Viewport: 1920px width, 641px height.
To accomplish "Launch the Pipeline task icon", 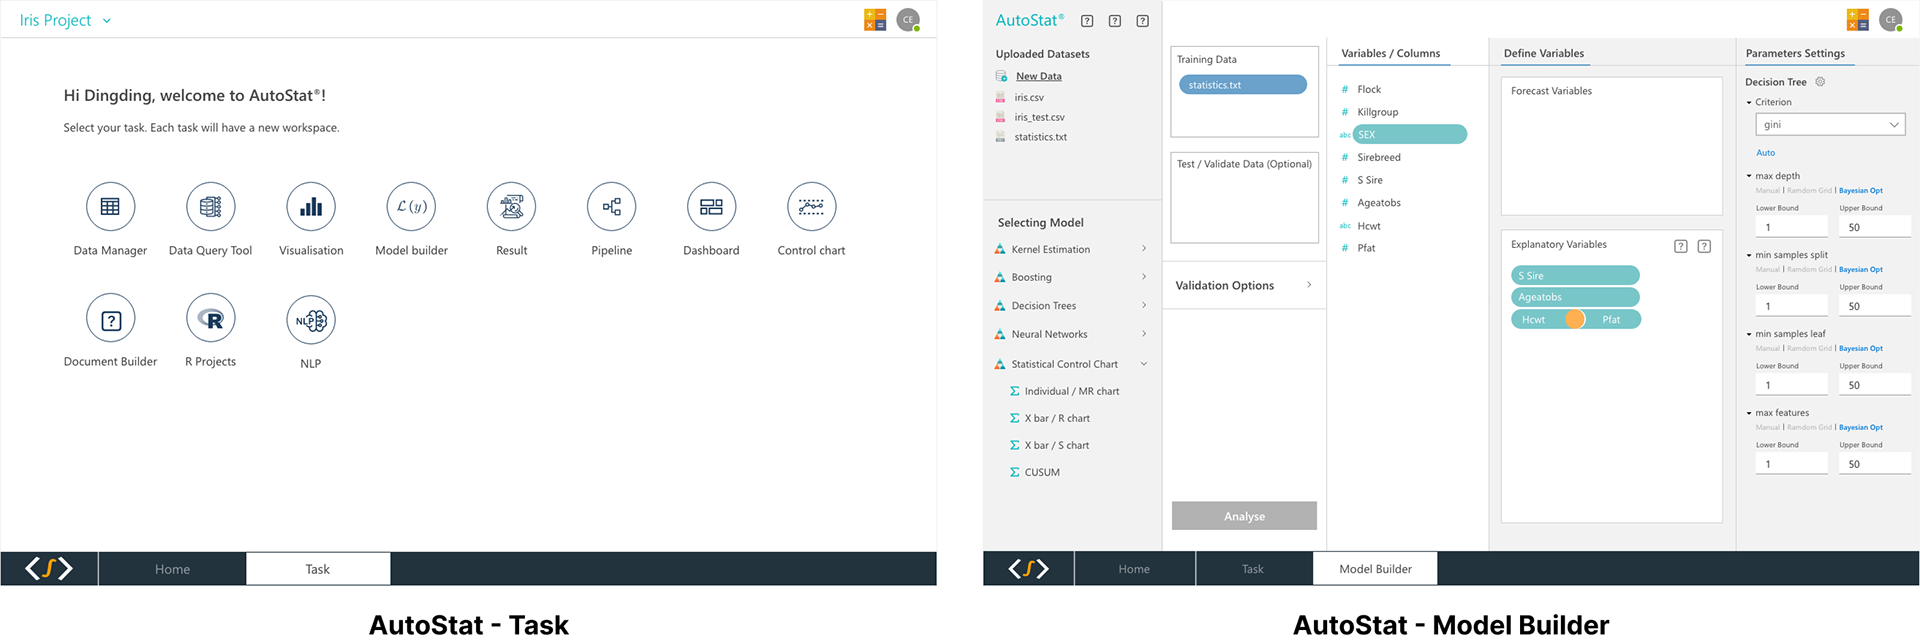I will coord(611,207).
